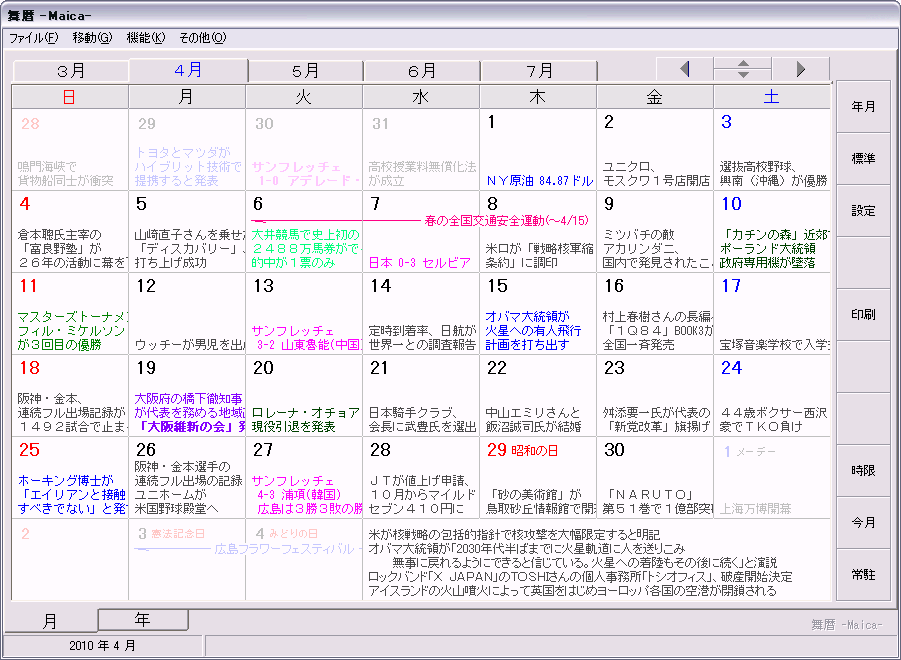Click the previous month left arrow
Screen dimensions: 901x660
[x=684, y=70]
